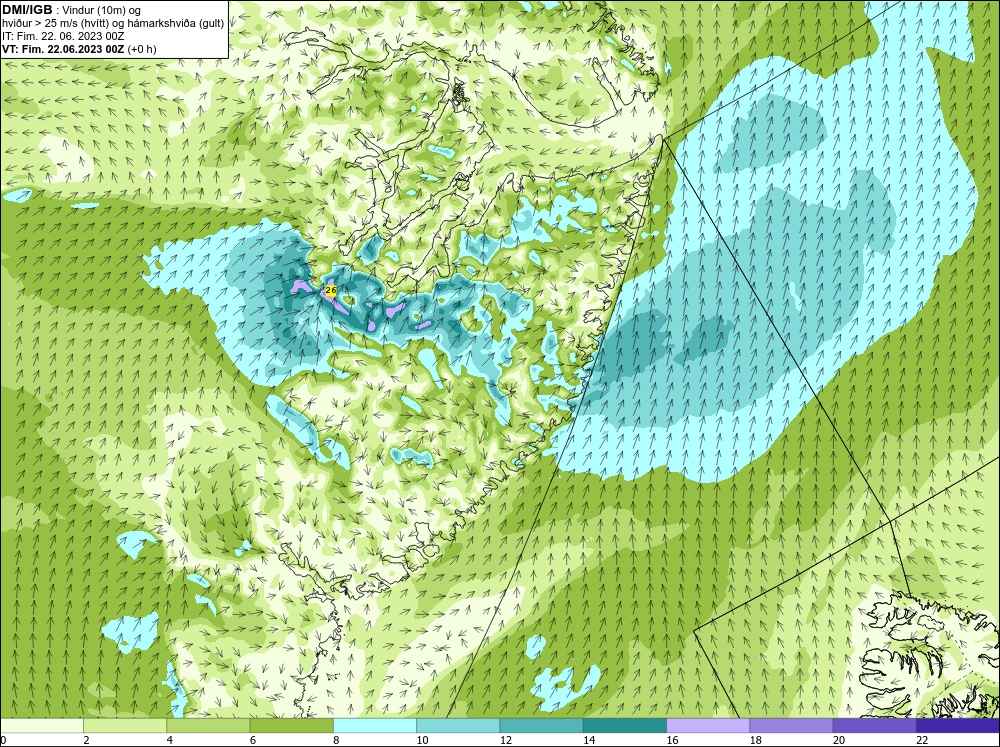Click the legend label '2'
This screenshot has width=1000, height=747.
pyautogui.click(x=86, y=740)
